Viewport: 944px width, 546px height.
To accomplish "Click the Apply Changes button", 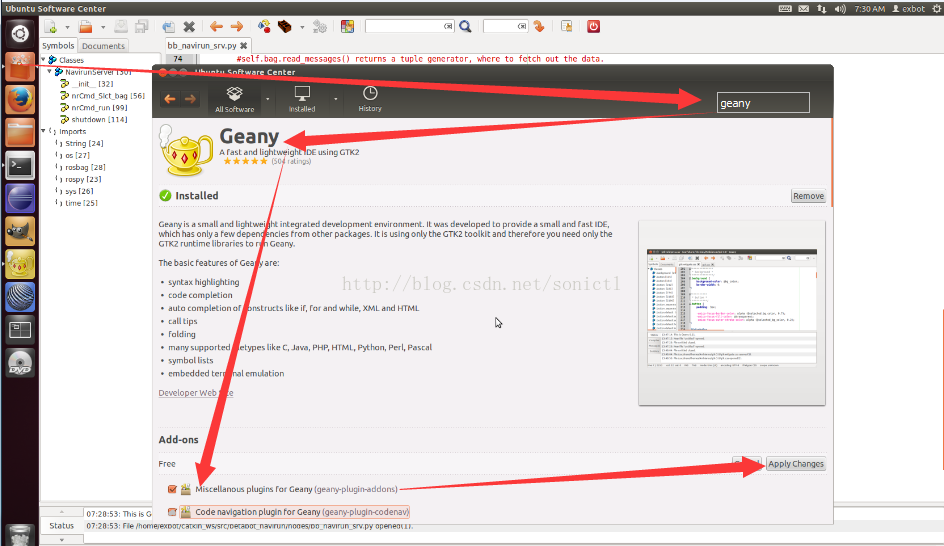I will click(795, 464).
